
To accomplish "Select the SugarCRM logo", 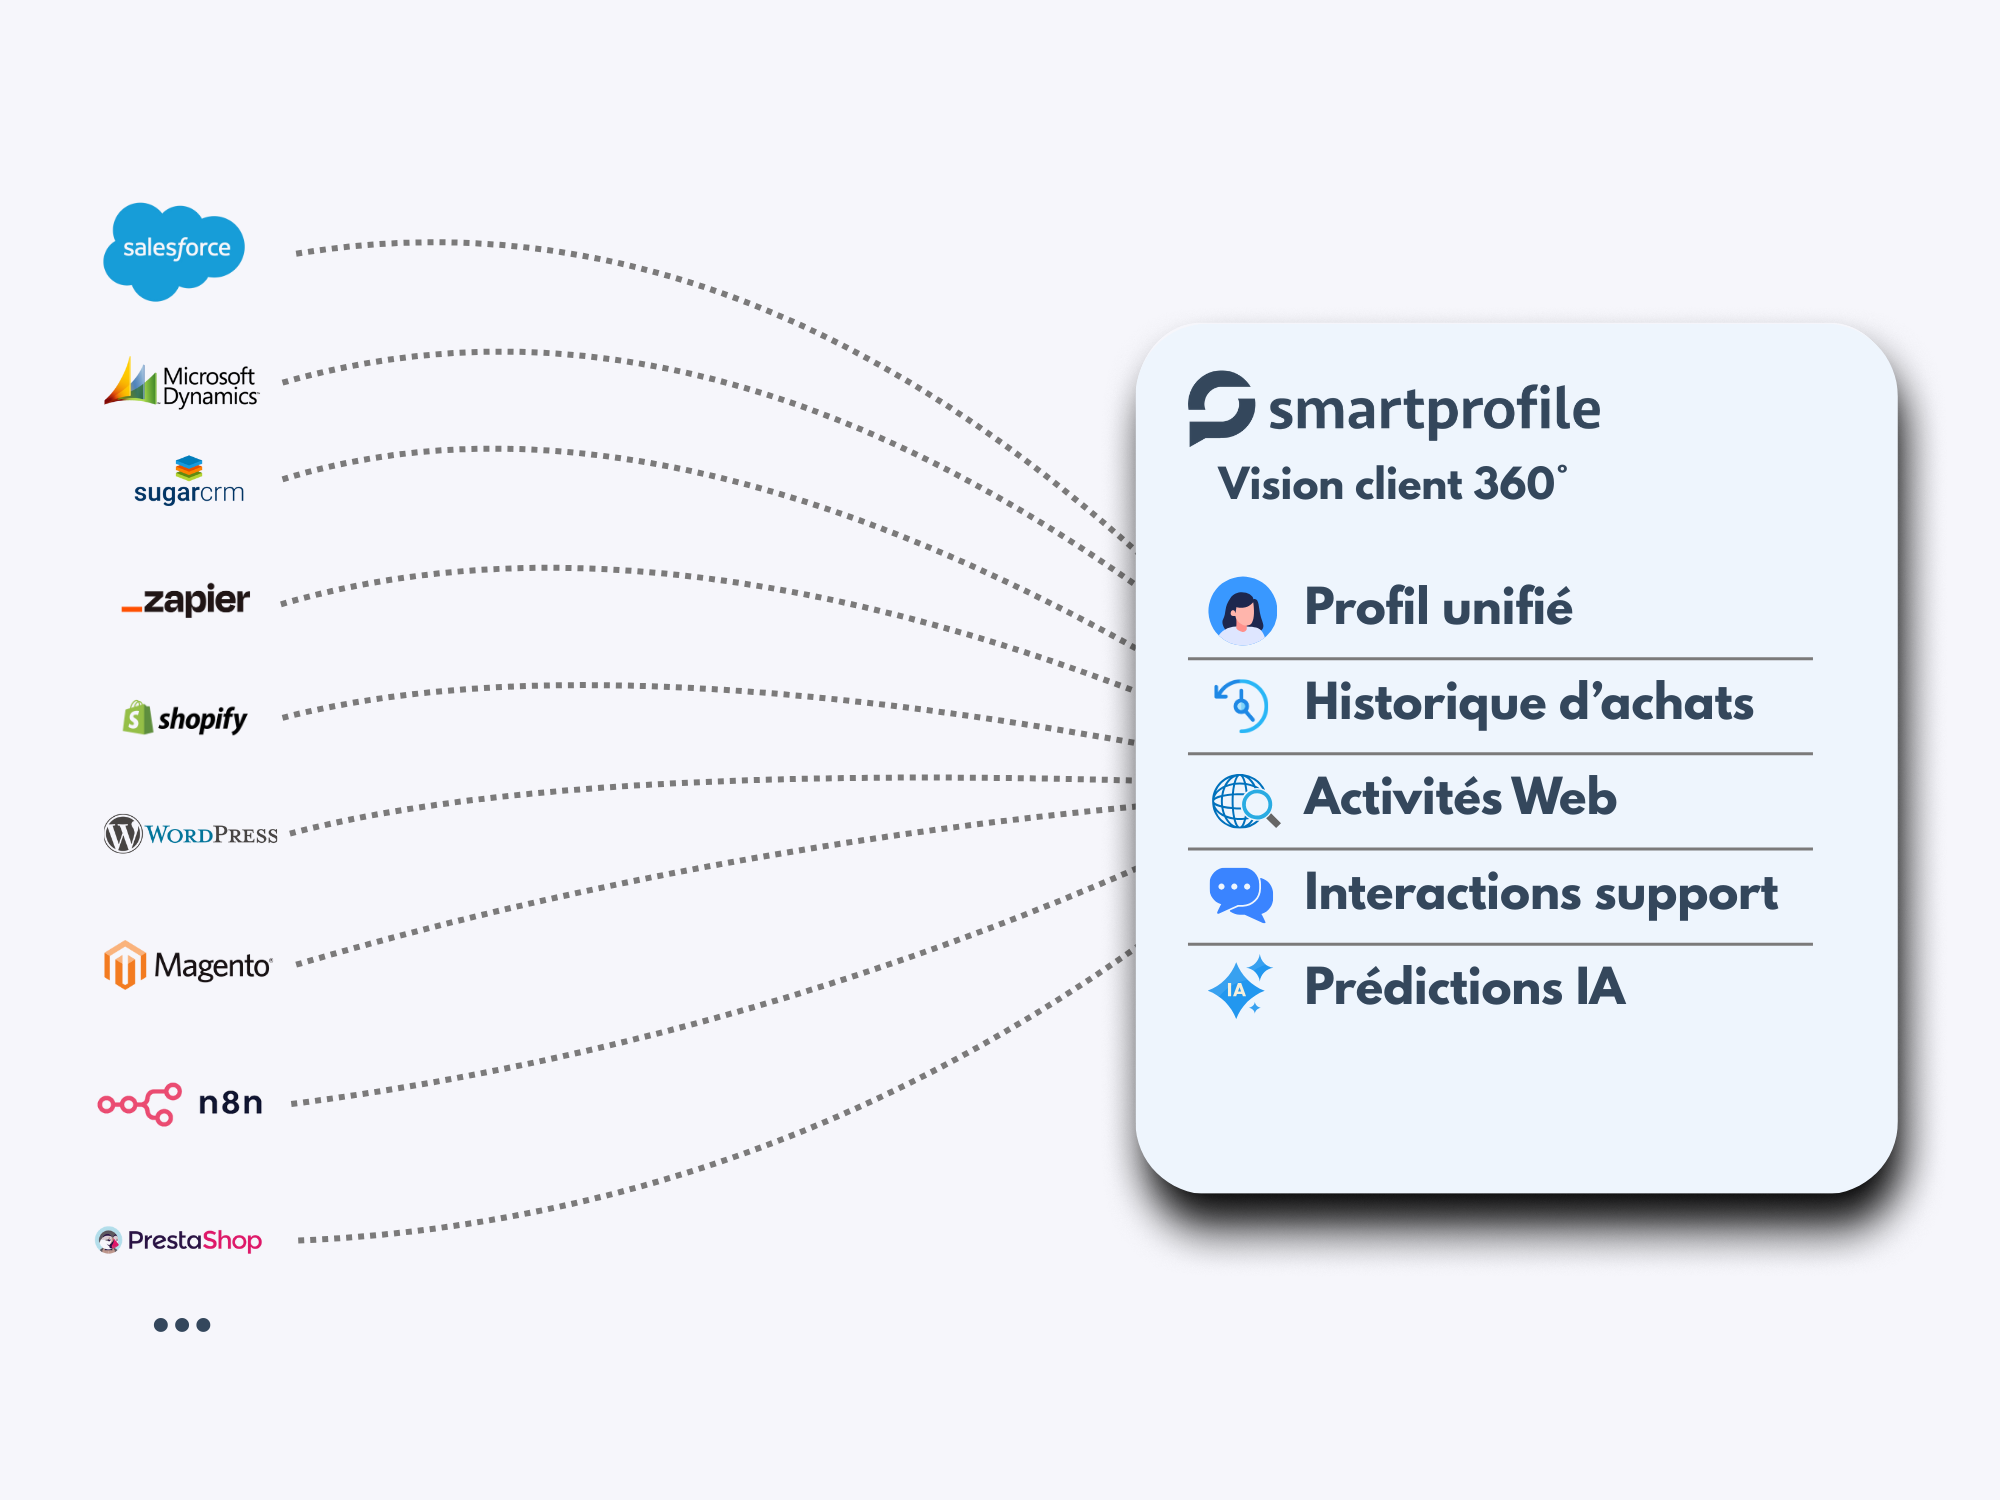I will tap(189, 481).
